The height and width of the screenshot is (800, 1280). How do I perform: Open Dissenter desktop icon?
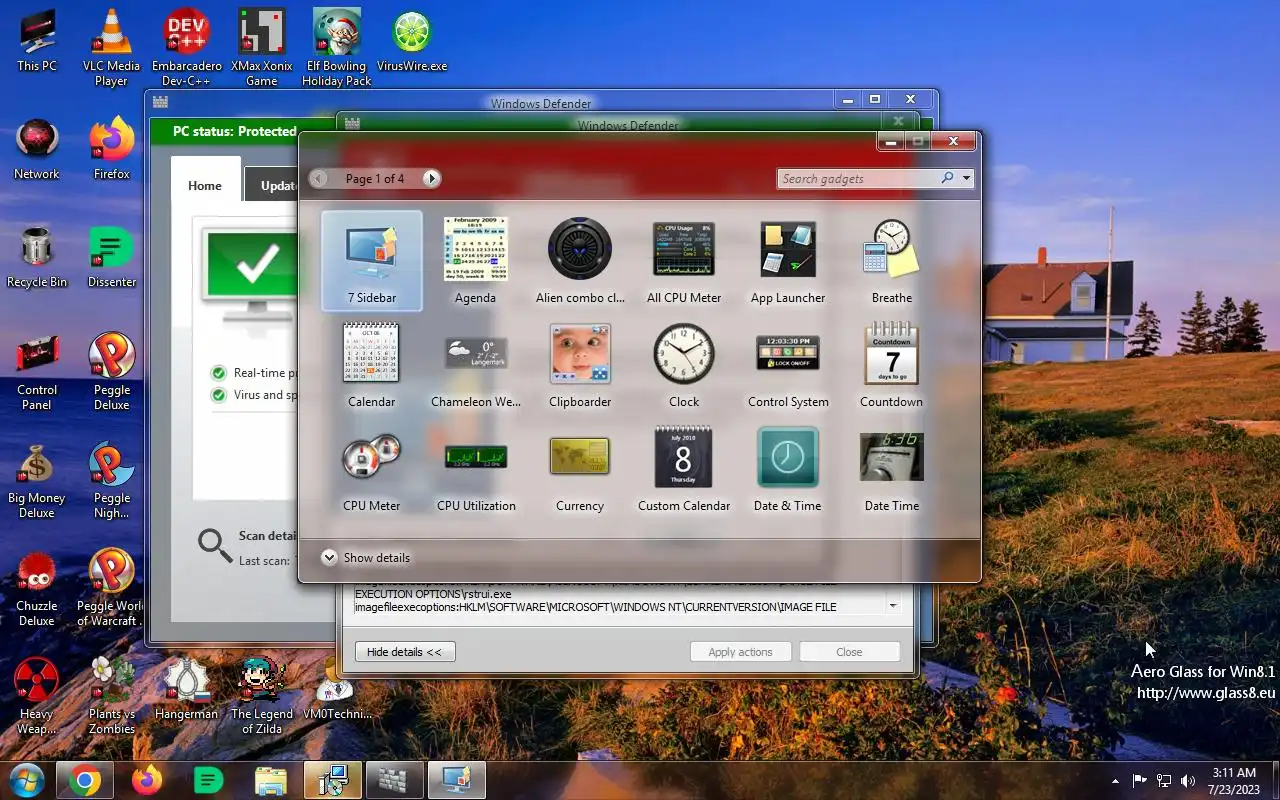112,256
